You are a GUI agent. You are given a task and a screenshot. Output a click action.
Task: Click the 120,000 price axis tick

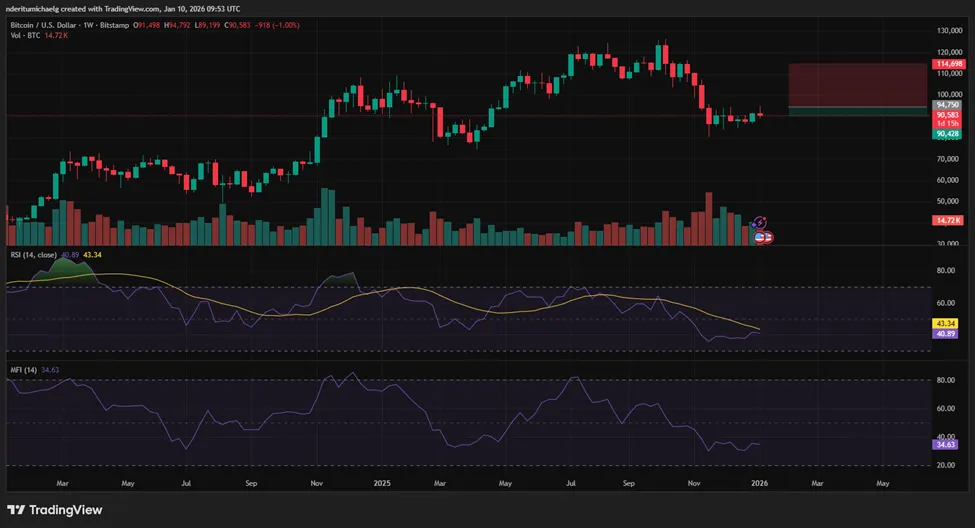point(950,52)
